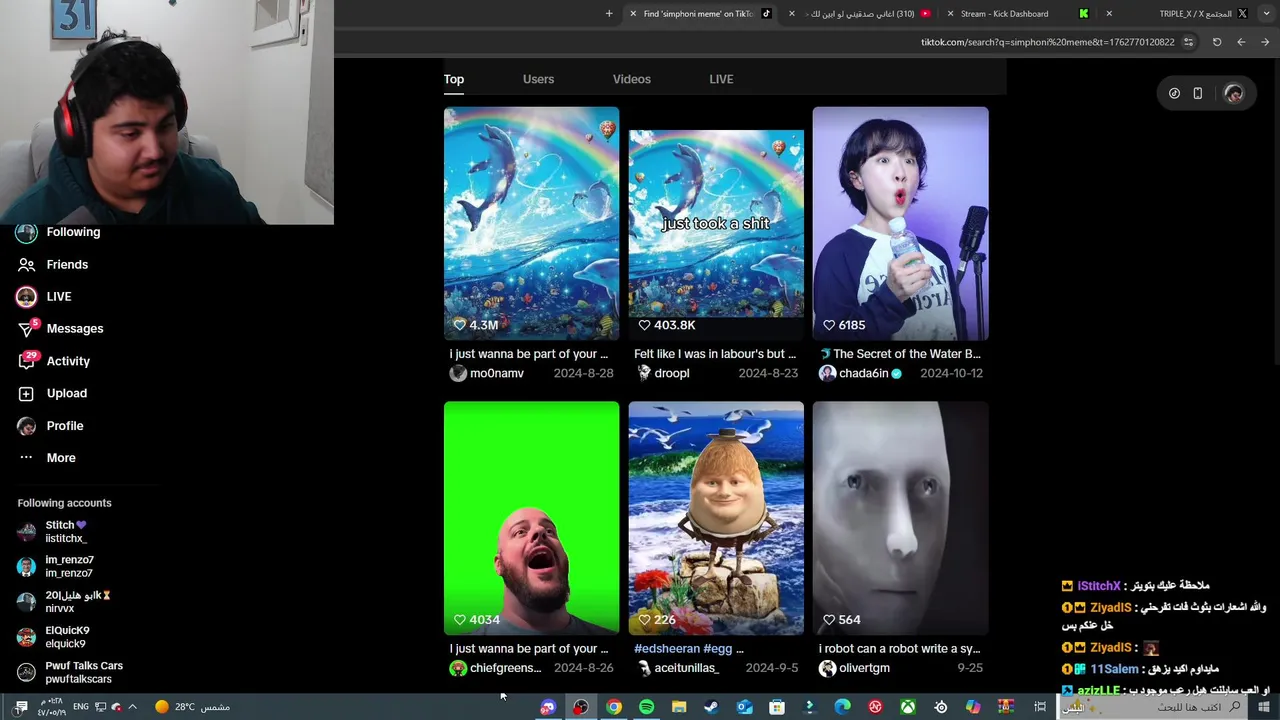
Task: Open Spotify from the taskbar
Action: [646, 707]
